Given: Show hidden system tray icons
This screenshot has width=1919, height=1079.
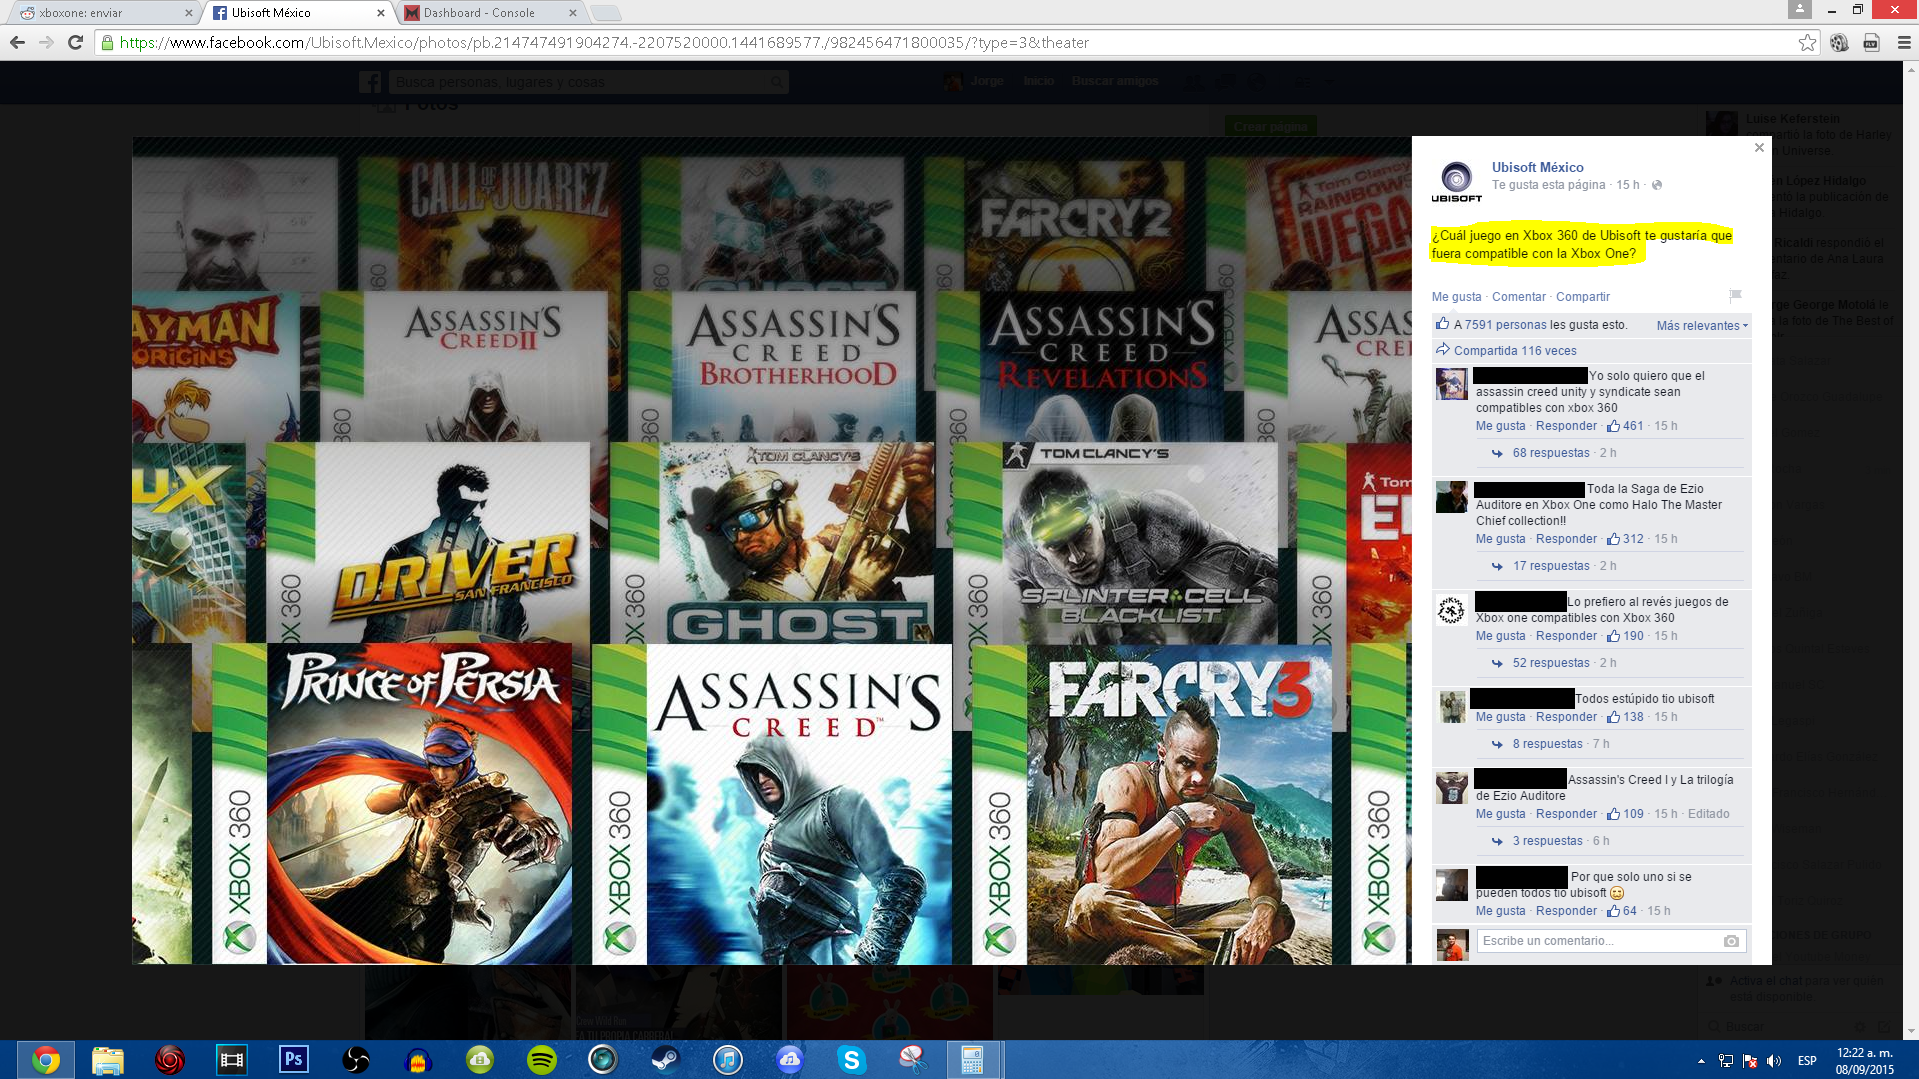Looking at the screenshot, I should coord(1701,1061).
